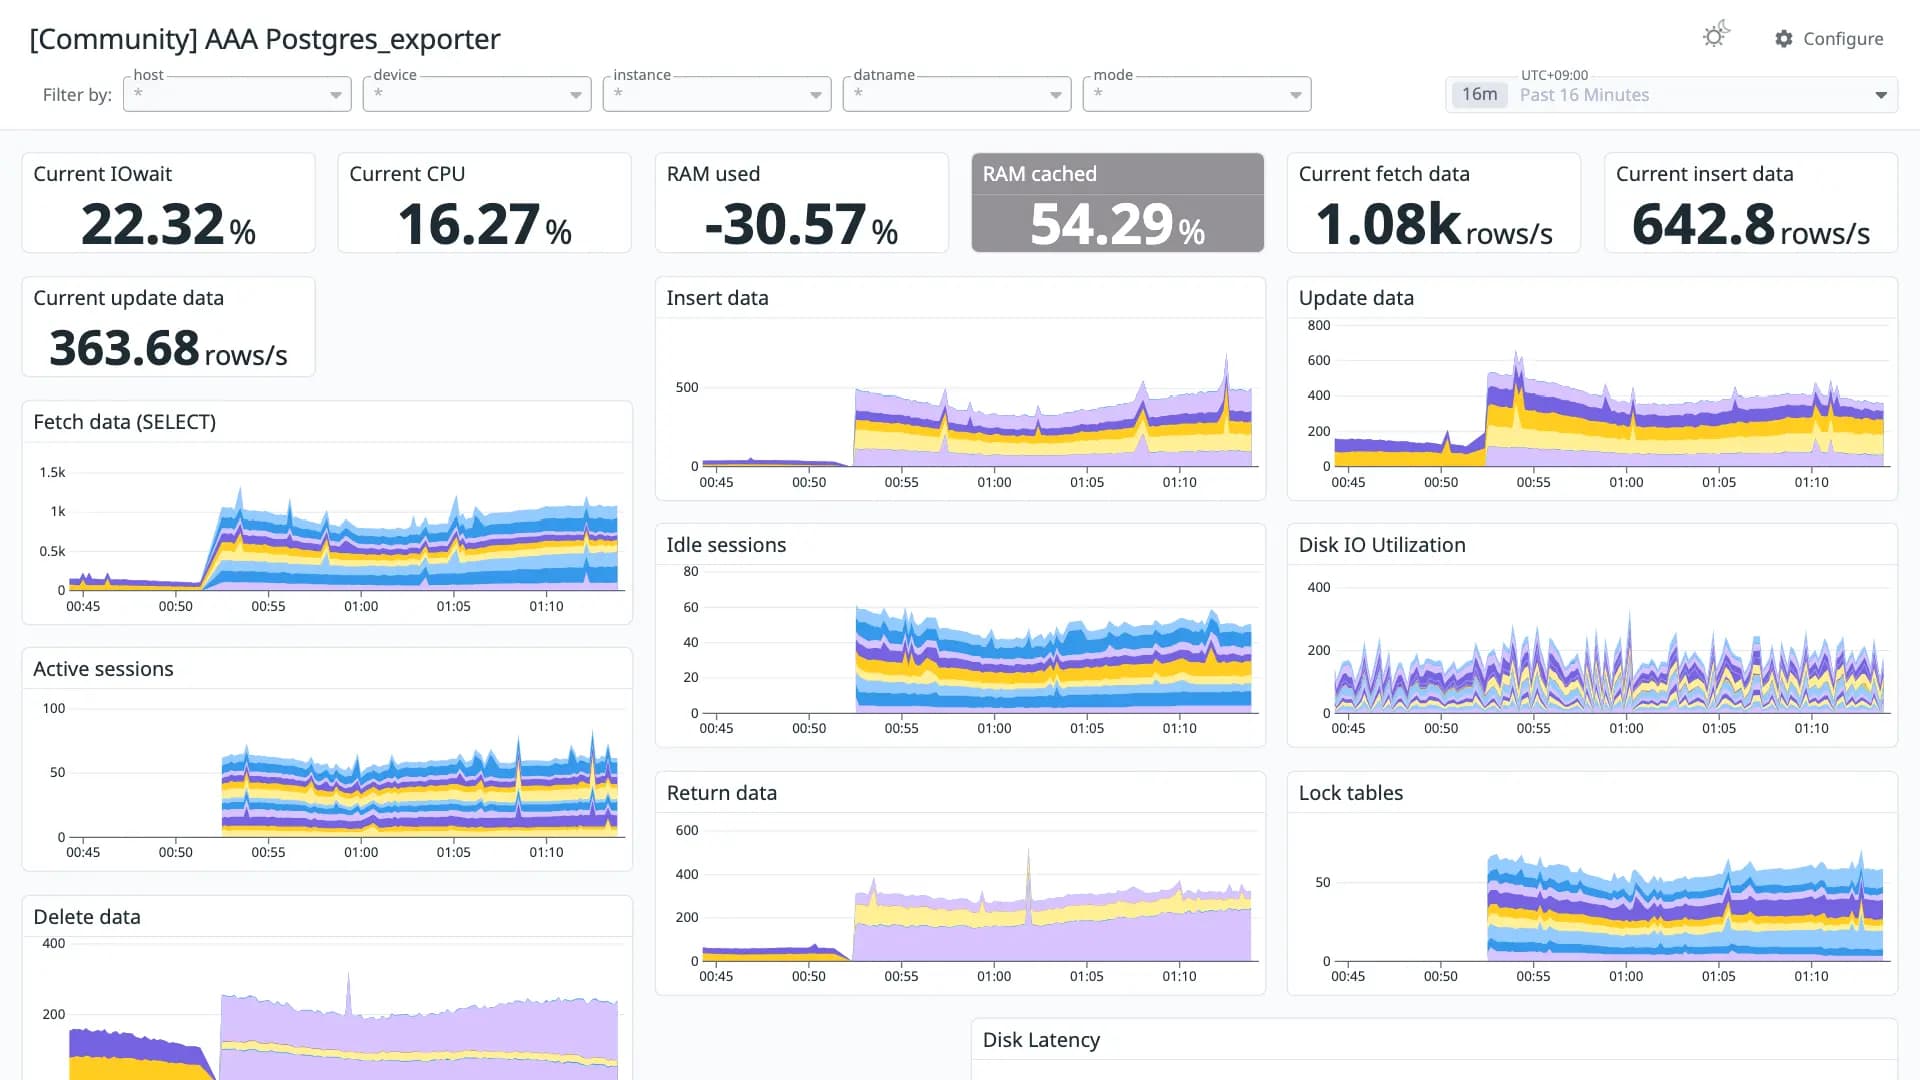Viewport: 1920px width, 1080px height.
Task: Click the time range dropdown arrow
Action: (1881, 95)
